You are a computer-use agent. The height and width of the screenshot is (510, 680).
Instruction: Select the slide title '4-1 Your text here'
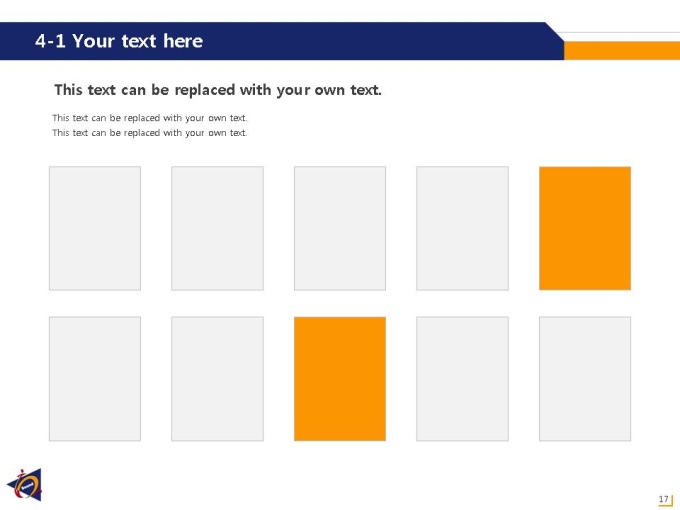[119, 41]
